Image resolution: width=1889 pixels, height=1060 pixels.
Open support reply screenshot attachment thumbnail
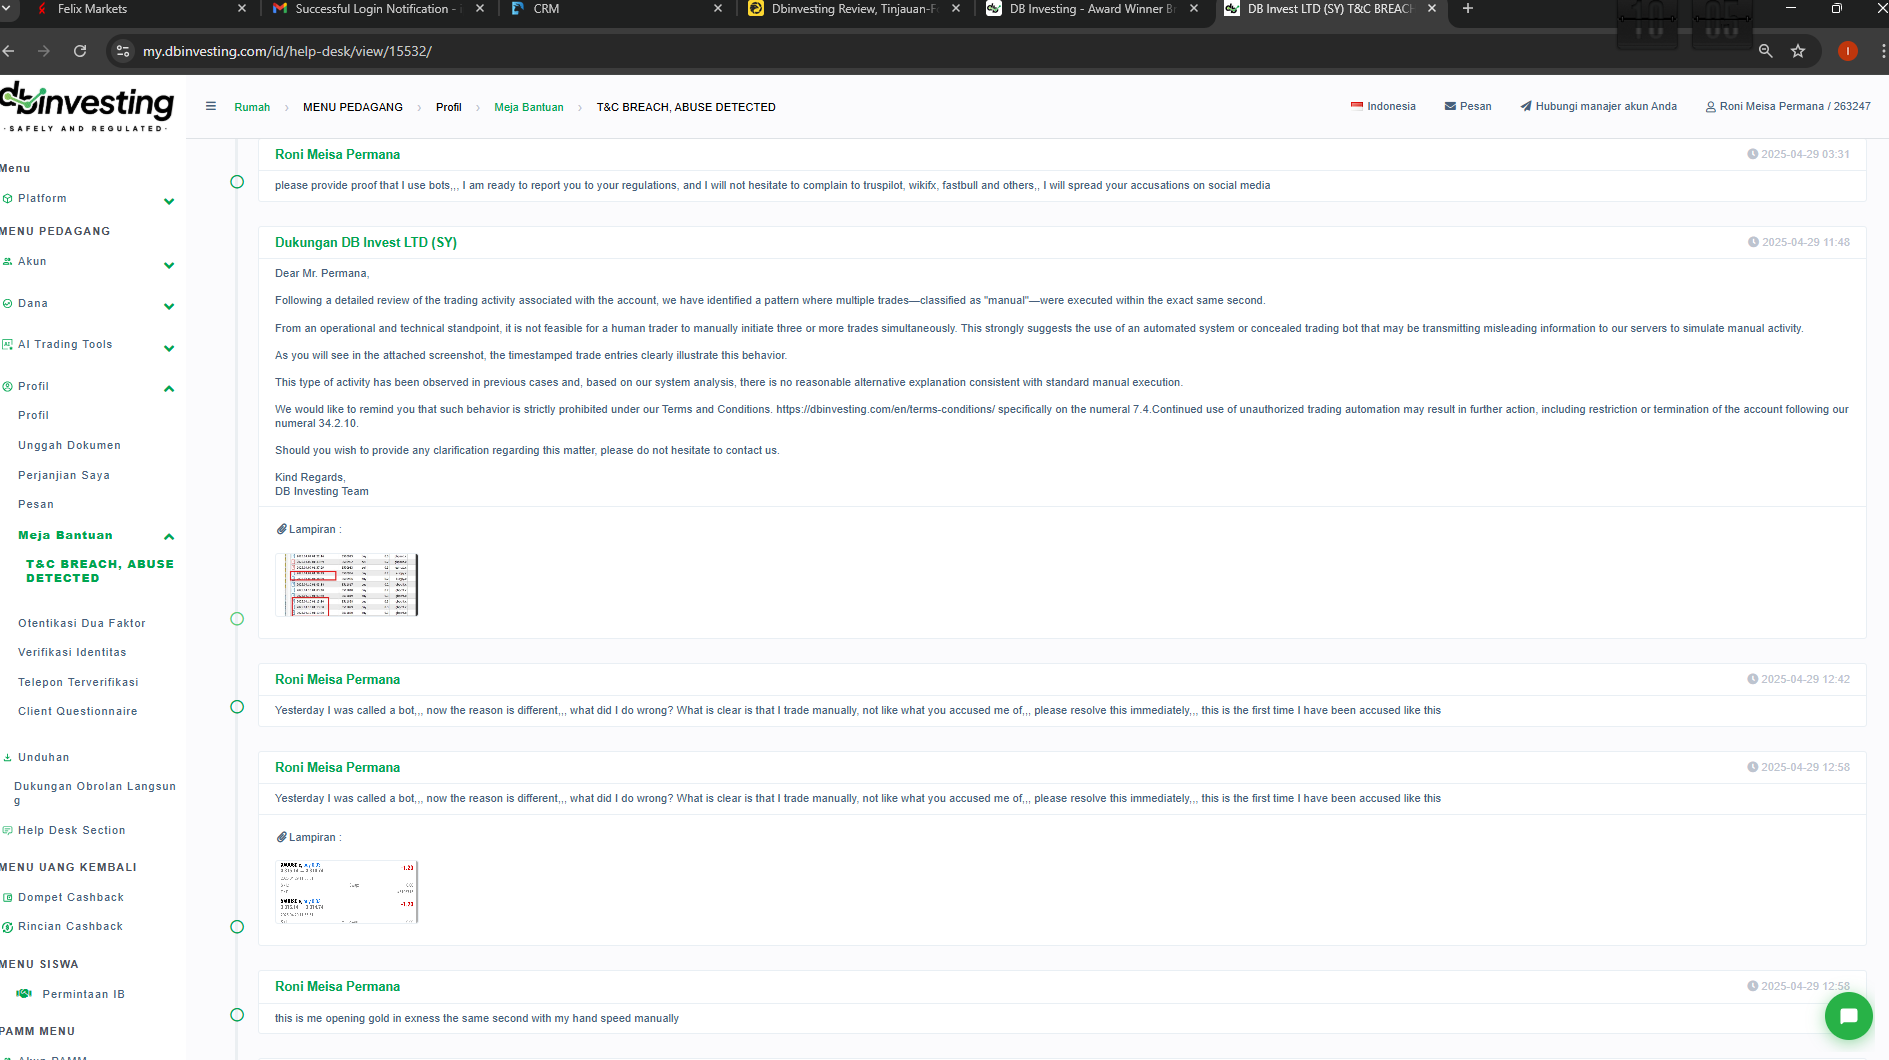pyautogui.click(x=346, y=585)
